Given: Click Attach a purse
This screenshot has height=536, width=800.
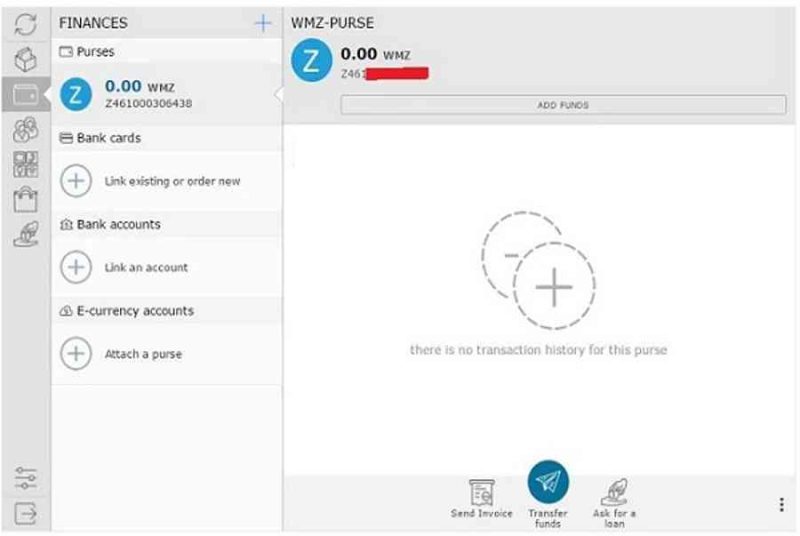Looking at the screenshot, I should (143, 354).
